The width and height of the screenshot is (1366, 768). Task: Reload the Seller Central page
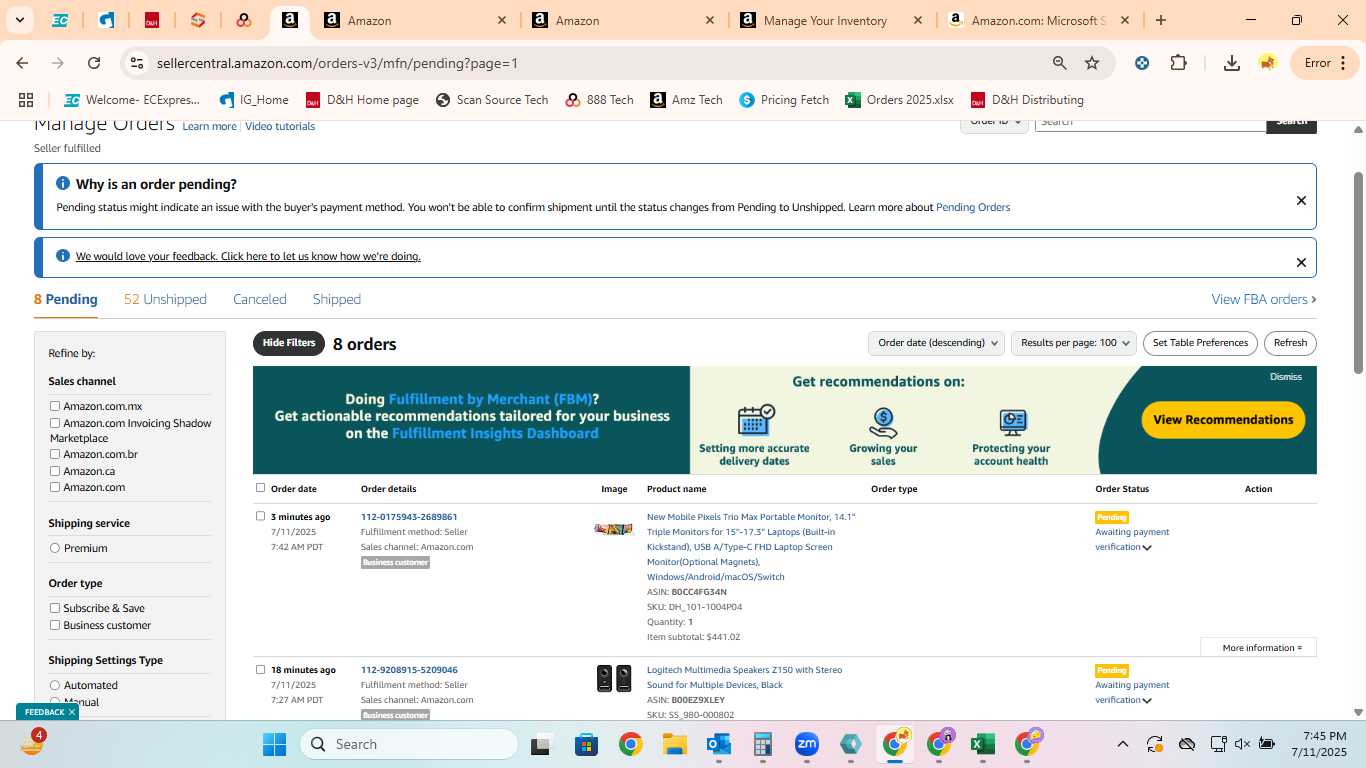click(94, 63)
